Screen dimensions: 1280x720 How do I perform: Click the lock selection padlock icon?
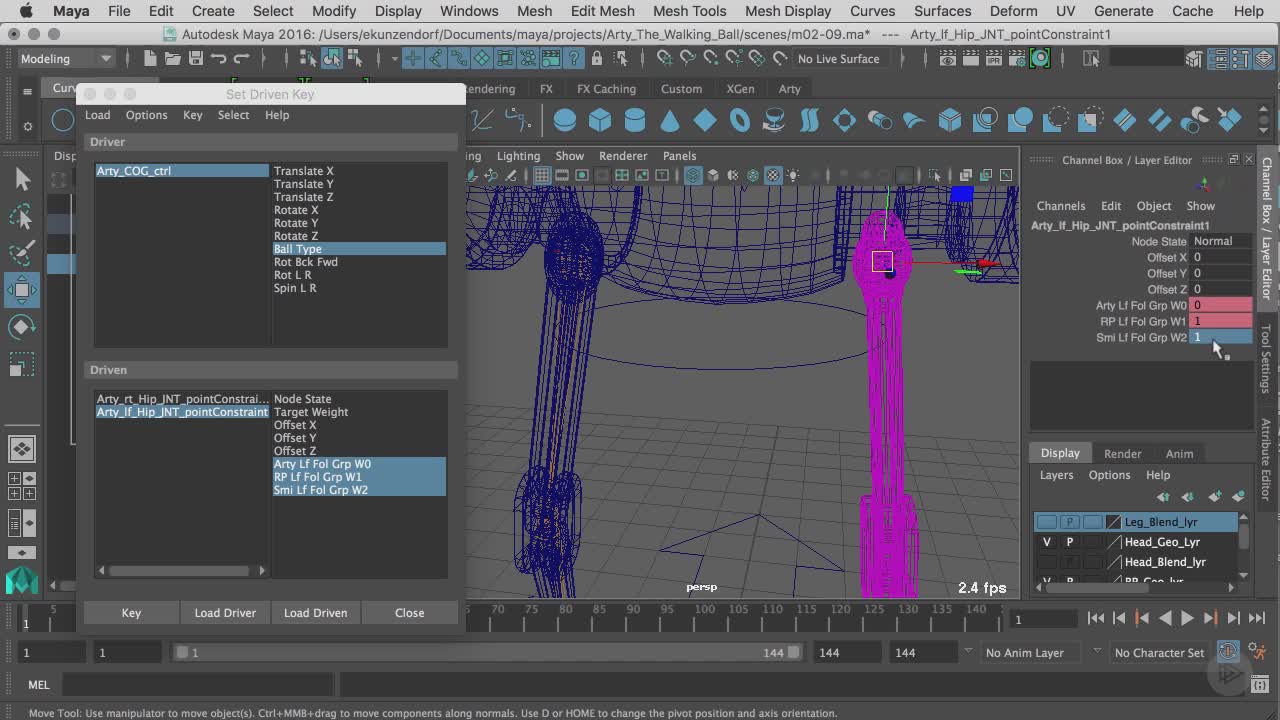point(597,59)
